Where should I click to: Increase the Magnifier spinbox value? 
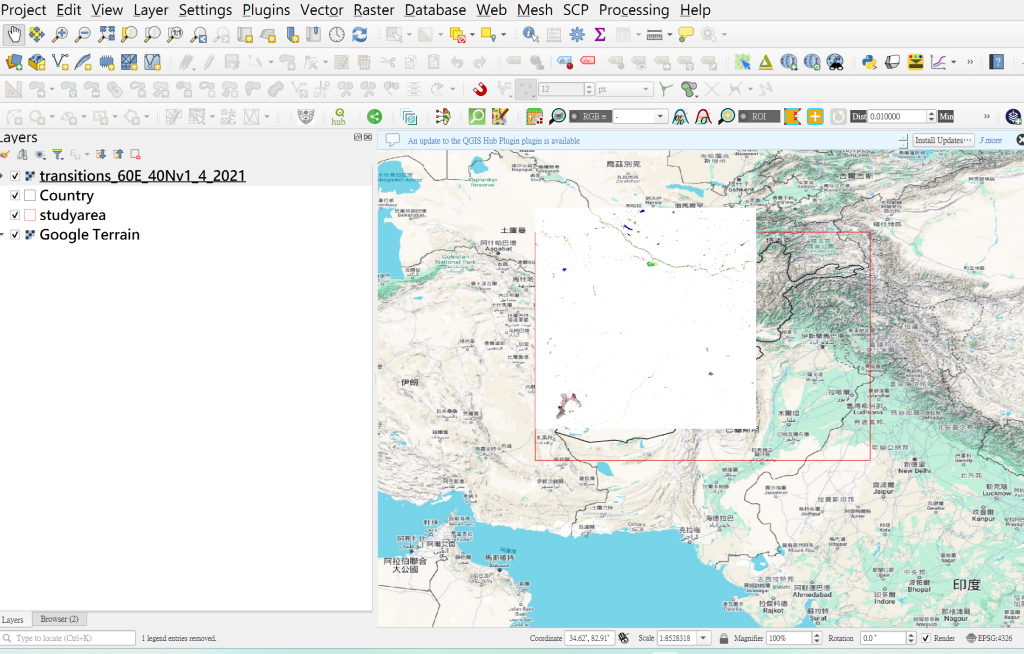pos(816,635)
